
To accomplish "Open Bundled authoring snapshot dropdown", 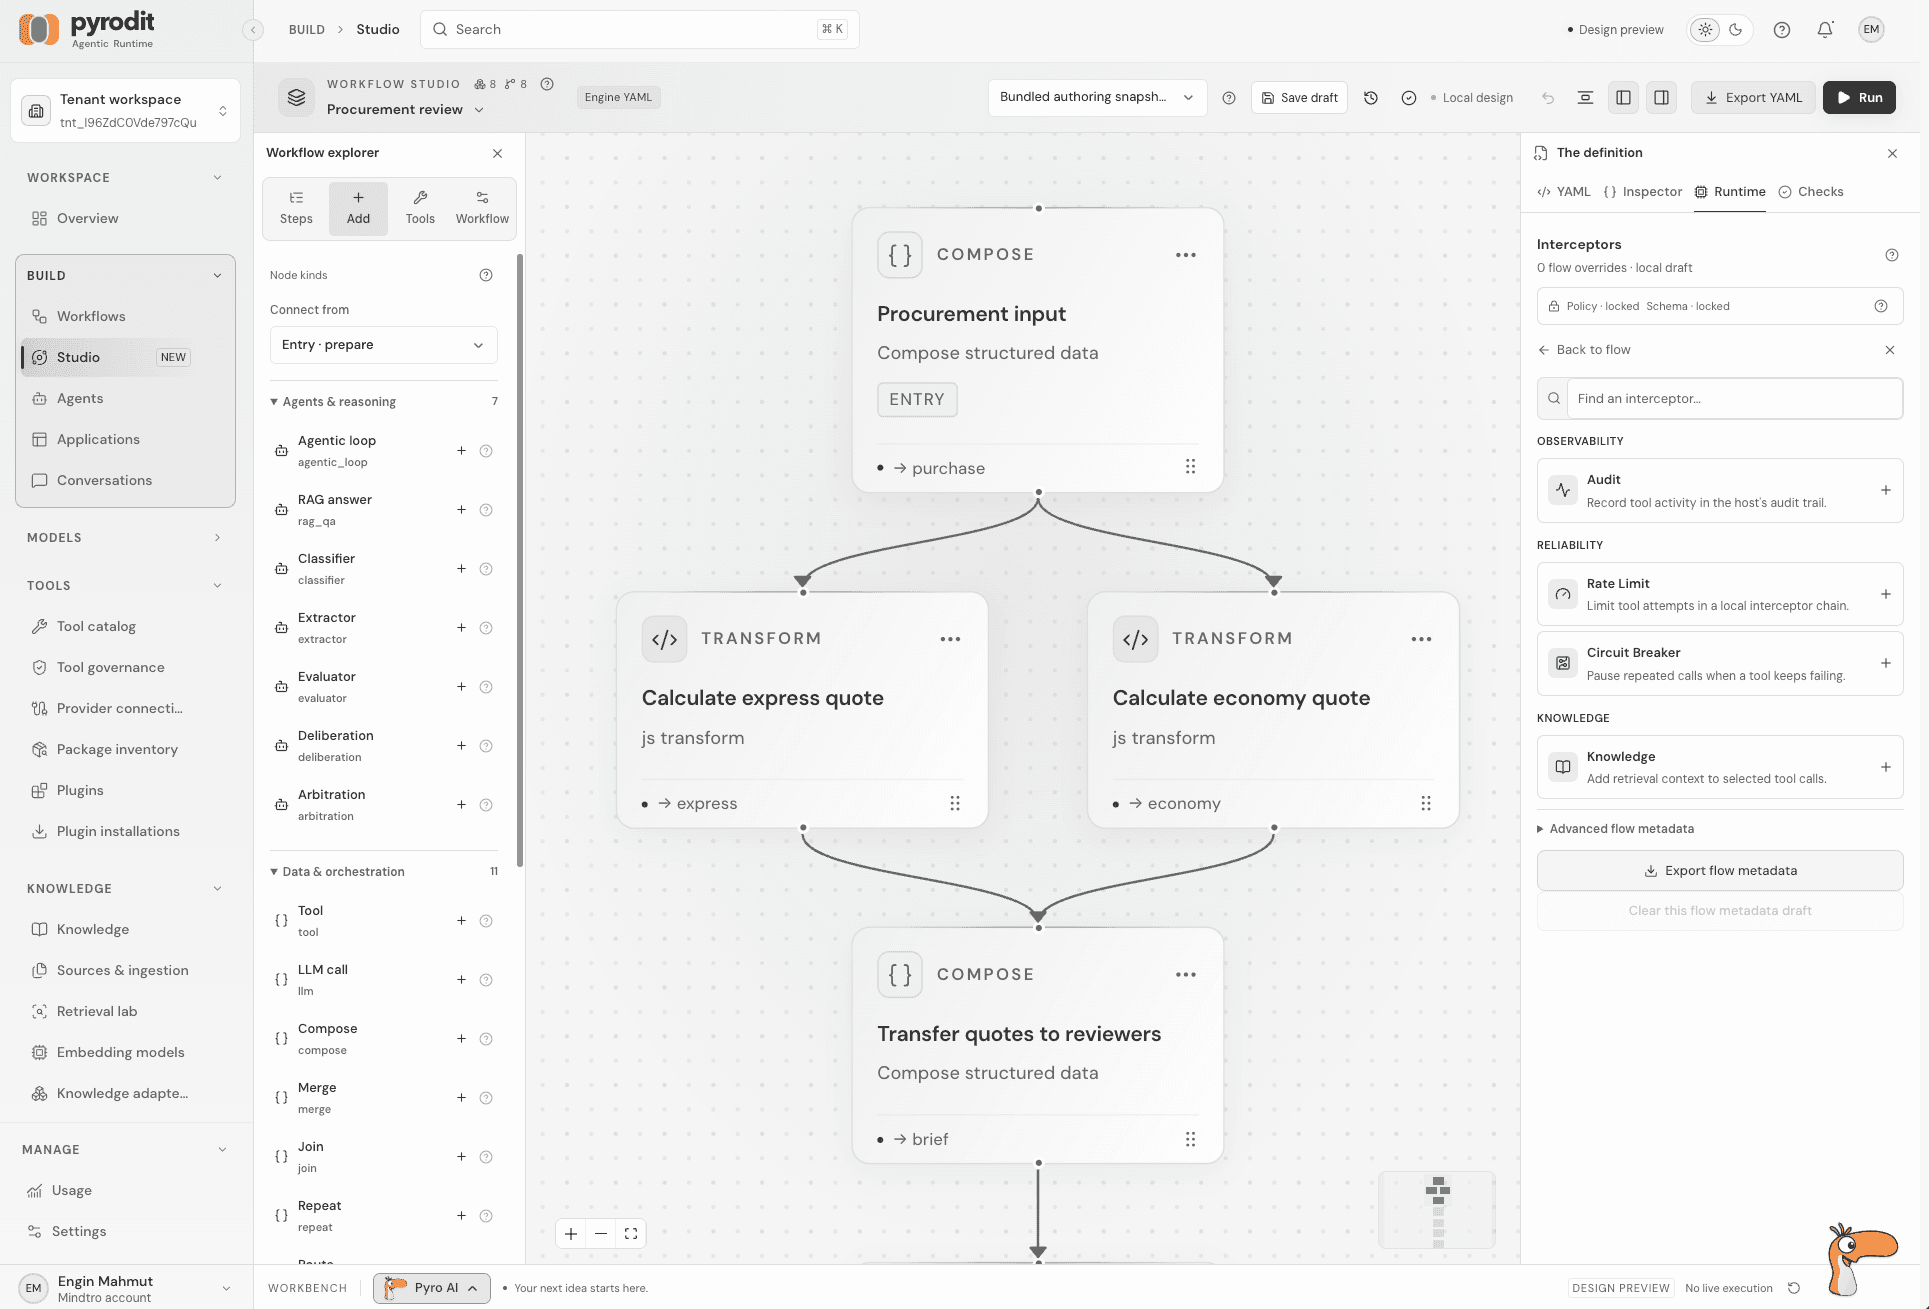I will click(x=1097, y=97).
